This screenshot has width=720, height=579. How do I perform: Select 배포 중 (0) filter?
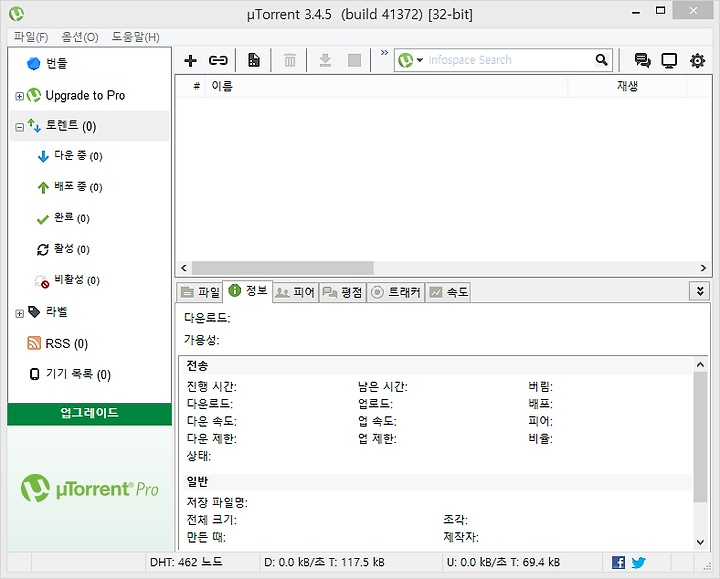(x=78, y=187)
